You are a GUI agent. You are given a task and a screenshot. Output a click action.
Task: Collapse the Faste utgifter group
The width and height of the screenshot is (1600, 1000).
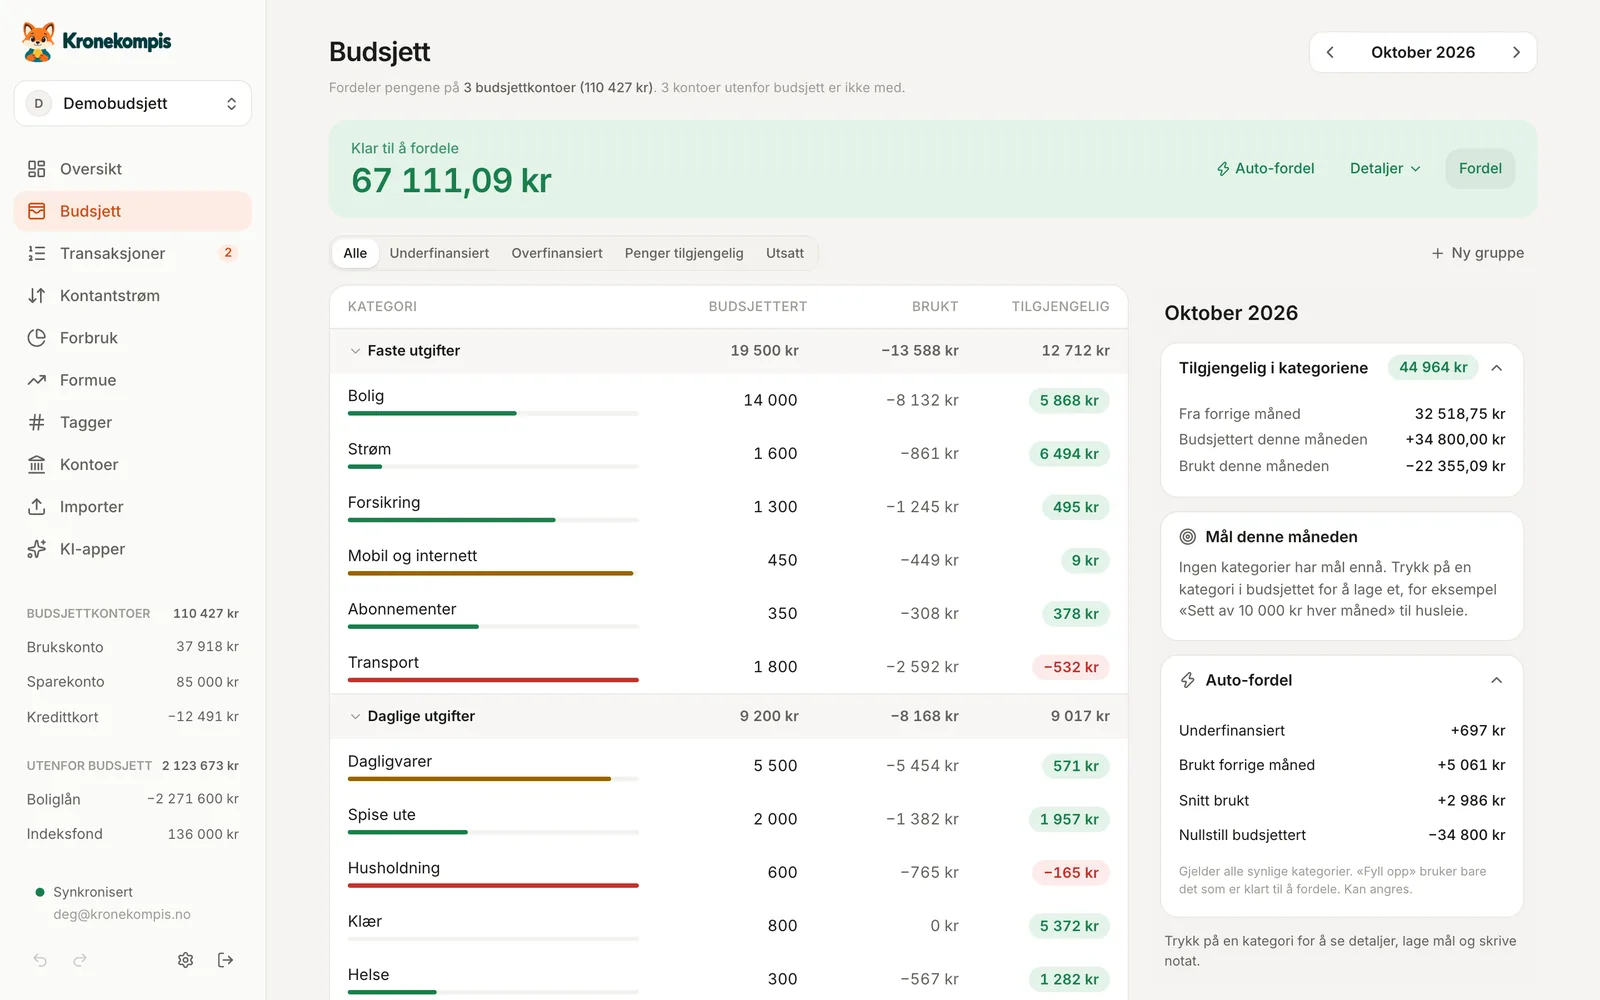coord(355,351)
